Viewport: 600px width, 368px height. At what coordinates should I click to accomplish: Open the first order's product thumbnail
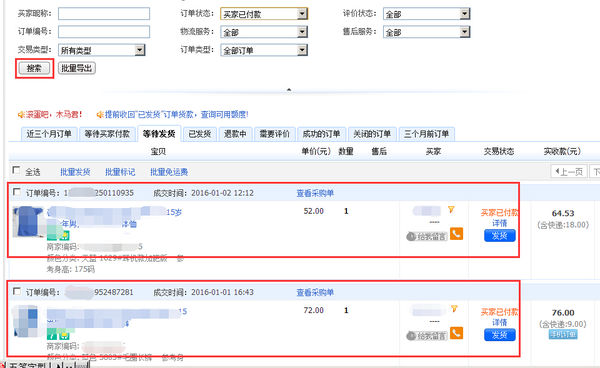(28, 222)
